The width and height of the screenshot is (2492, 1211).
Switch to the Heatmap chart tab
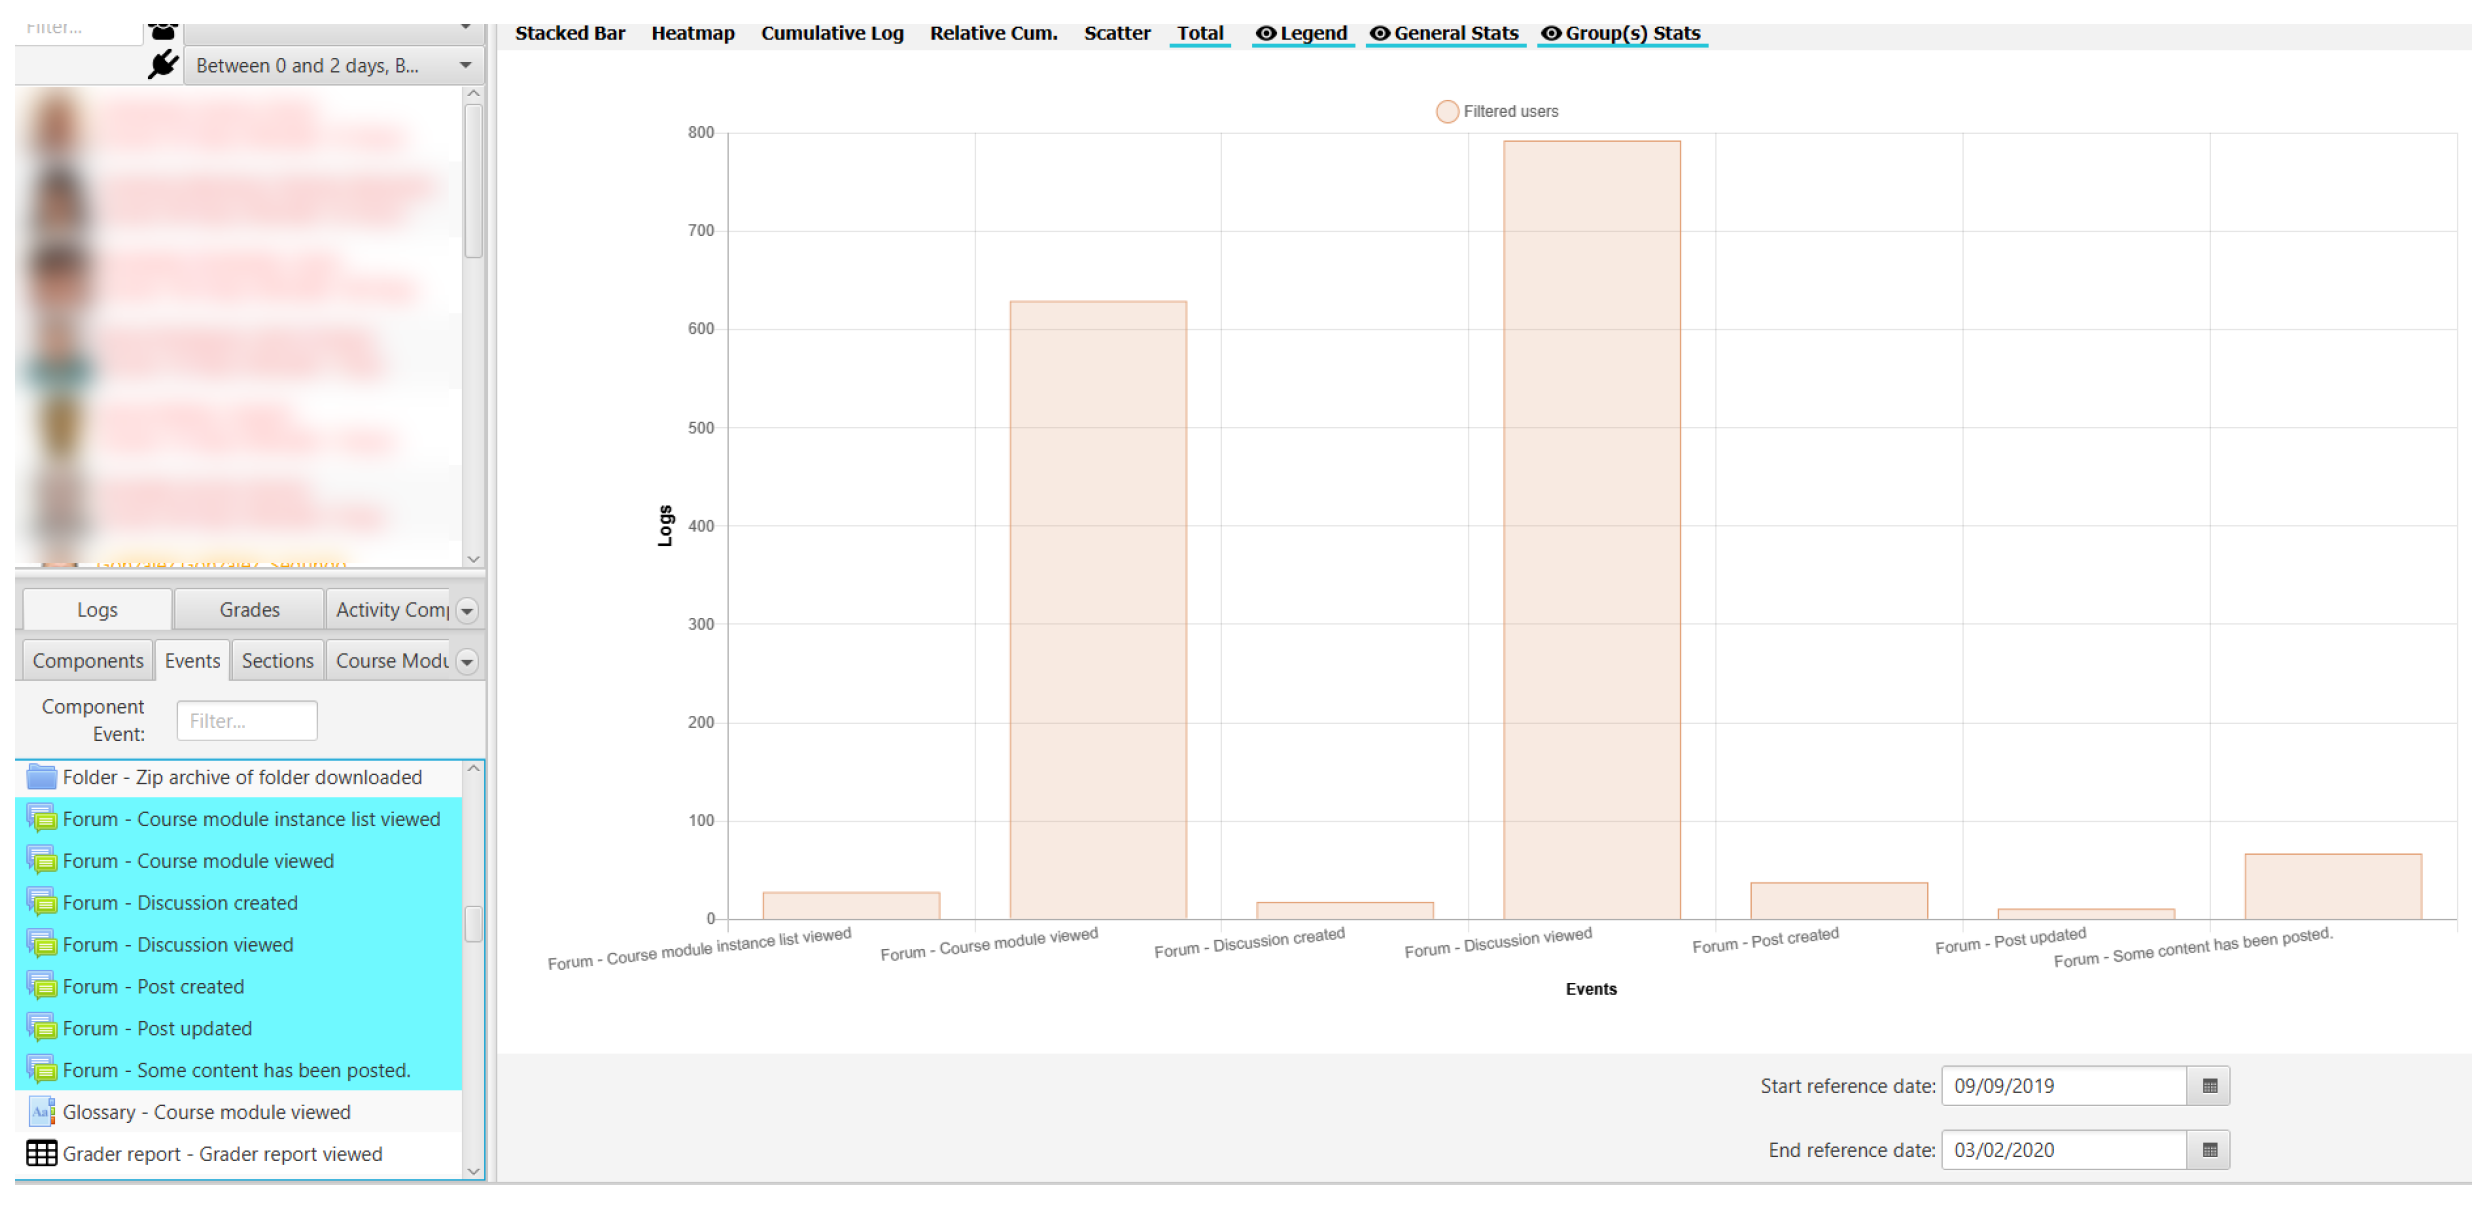[692, 33]
